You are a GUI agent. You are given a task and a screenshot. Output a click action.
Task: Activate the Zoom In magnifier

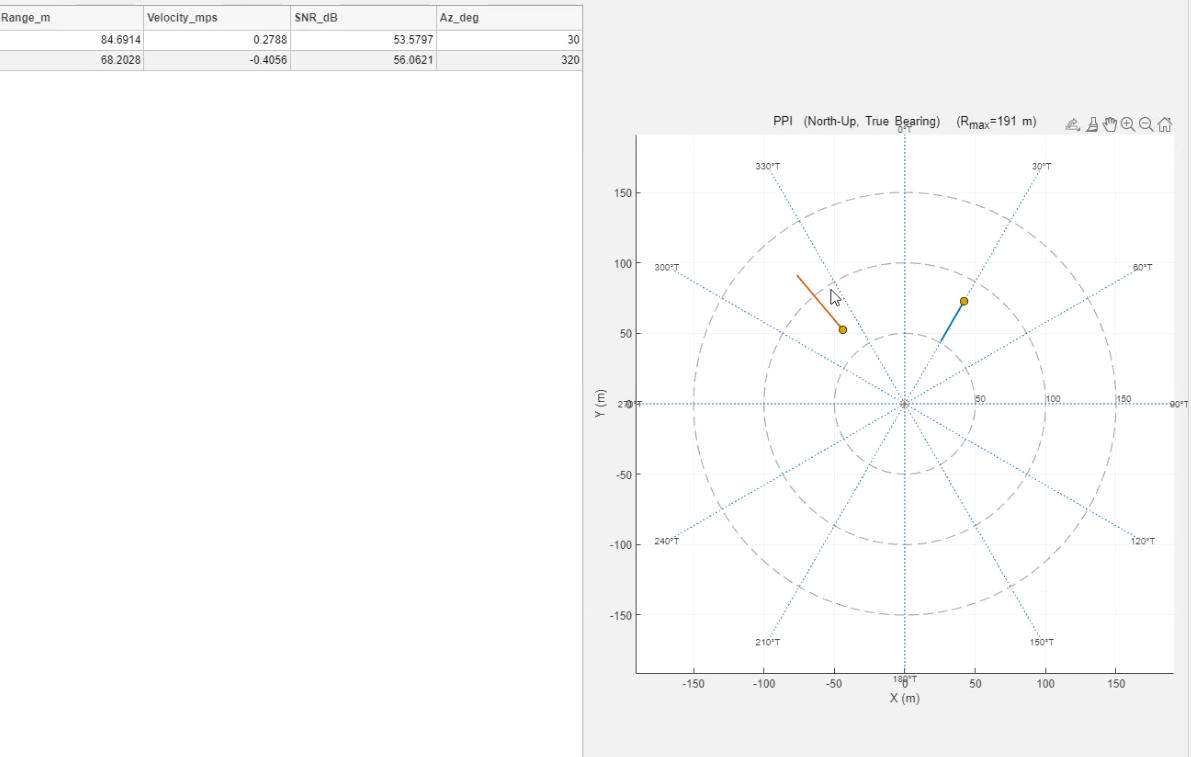(1128, 125)
